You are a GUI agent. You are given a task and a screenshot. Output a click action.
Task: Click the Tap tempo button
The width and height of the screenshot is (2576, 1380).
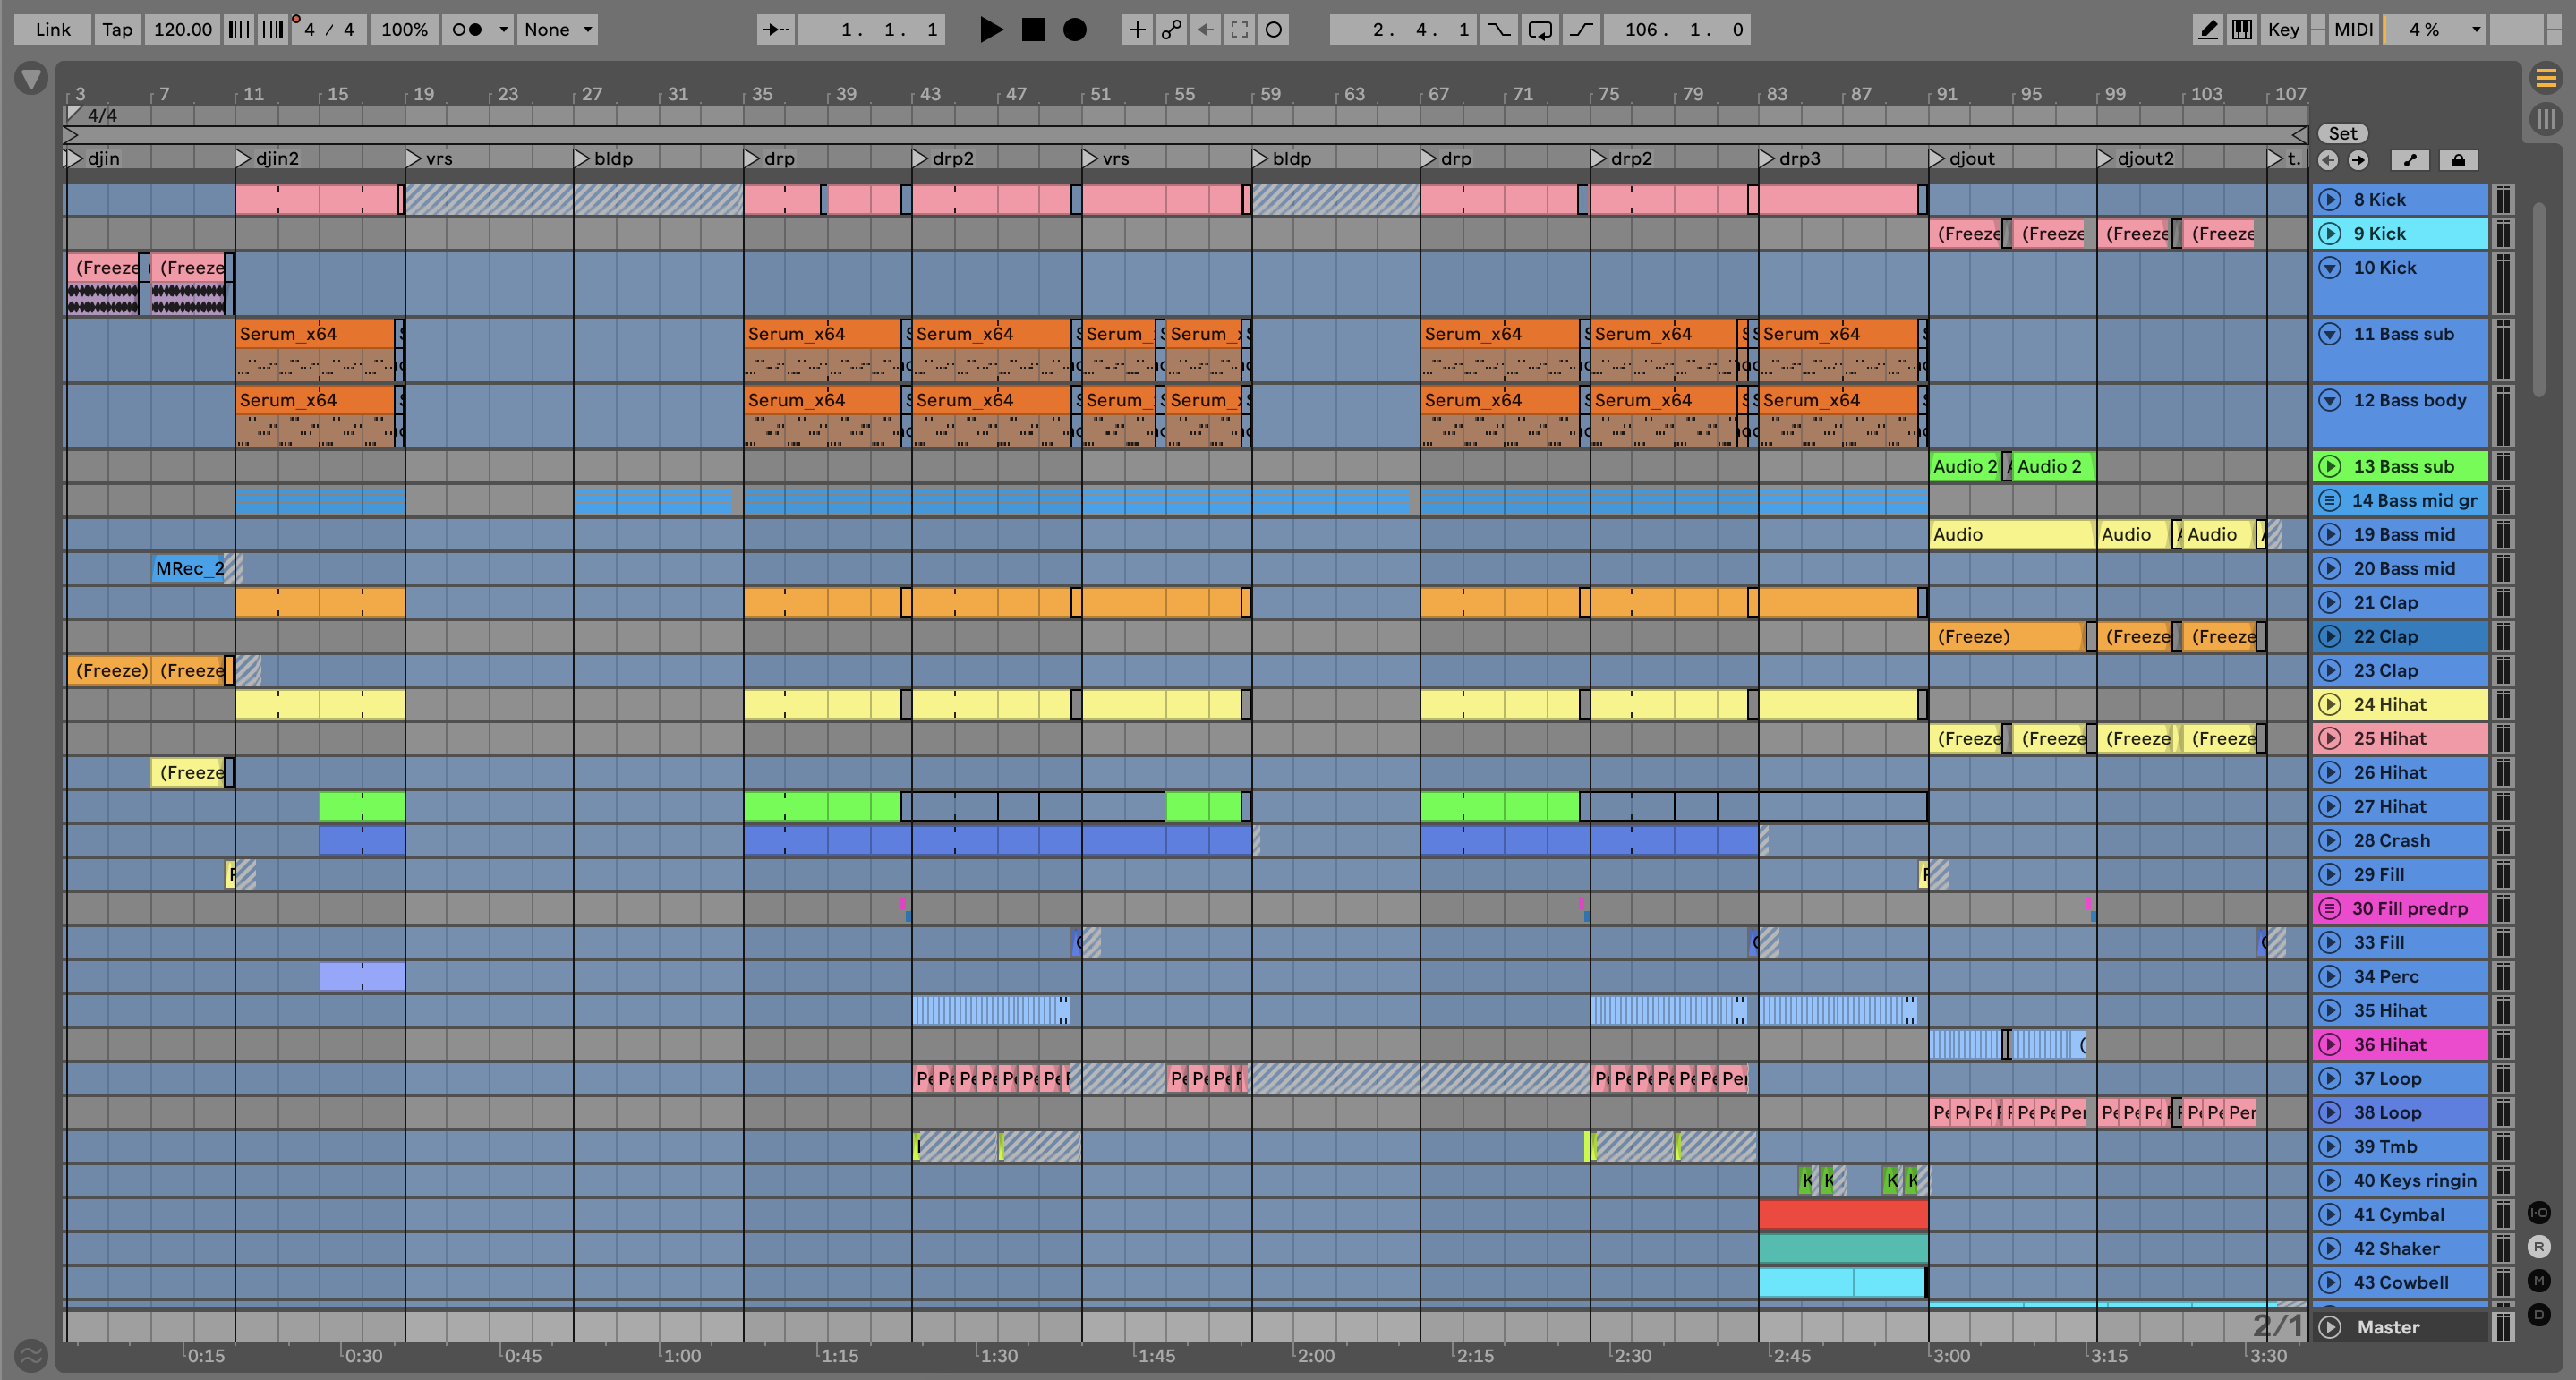117,29
